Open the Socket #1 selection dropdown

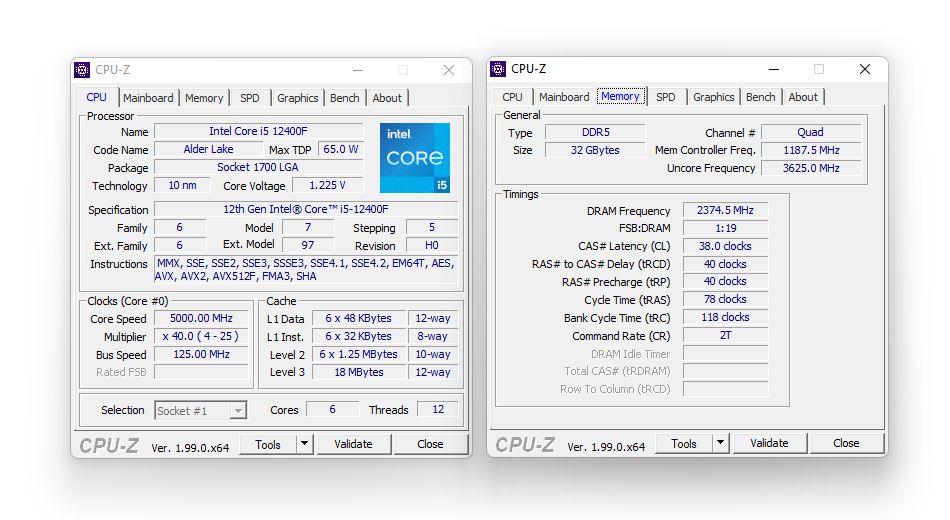(239, 411)
